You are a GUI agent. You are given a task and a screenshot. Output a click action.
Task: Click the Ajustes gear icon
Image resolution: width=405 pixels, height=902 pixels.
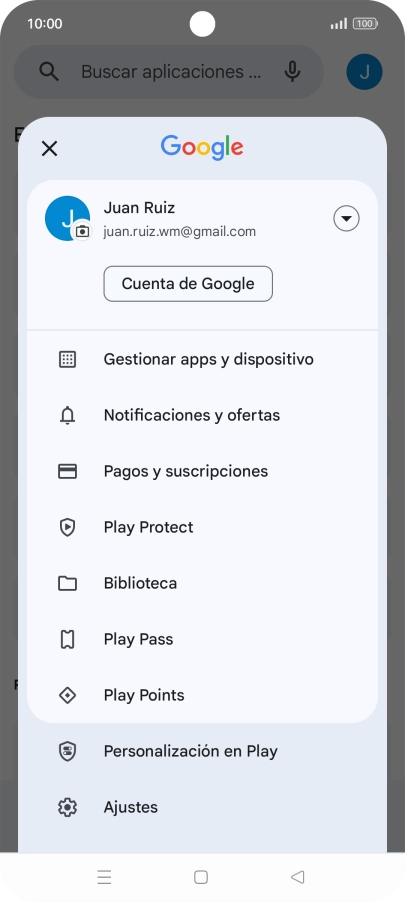click(67, 808)
